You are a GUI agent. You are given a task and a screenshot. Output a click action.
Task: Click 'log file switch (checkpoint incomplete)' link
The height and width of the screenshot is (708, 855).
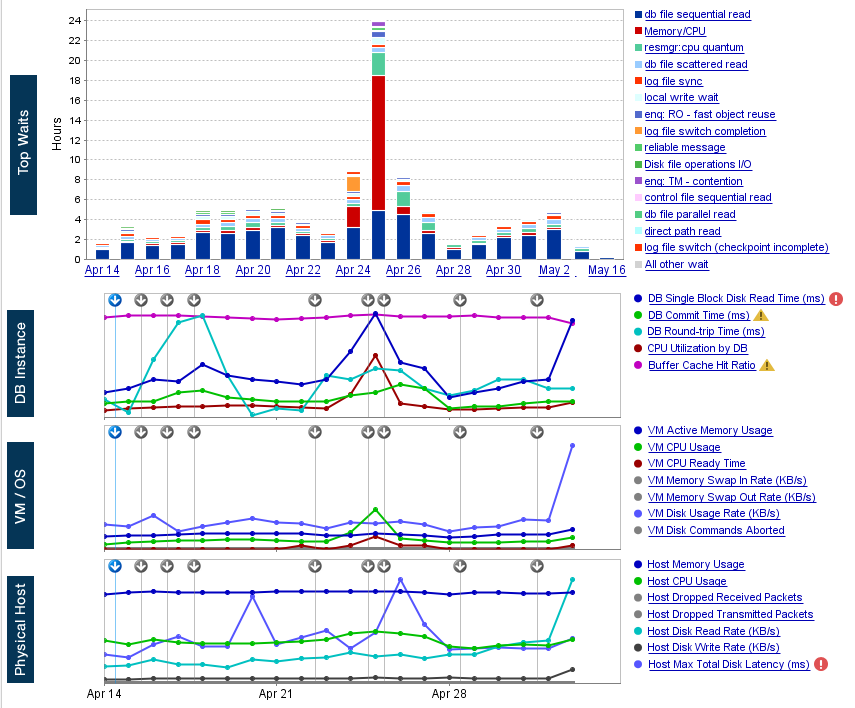[736, 248]
